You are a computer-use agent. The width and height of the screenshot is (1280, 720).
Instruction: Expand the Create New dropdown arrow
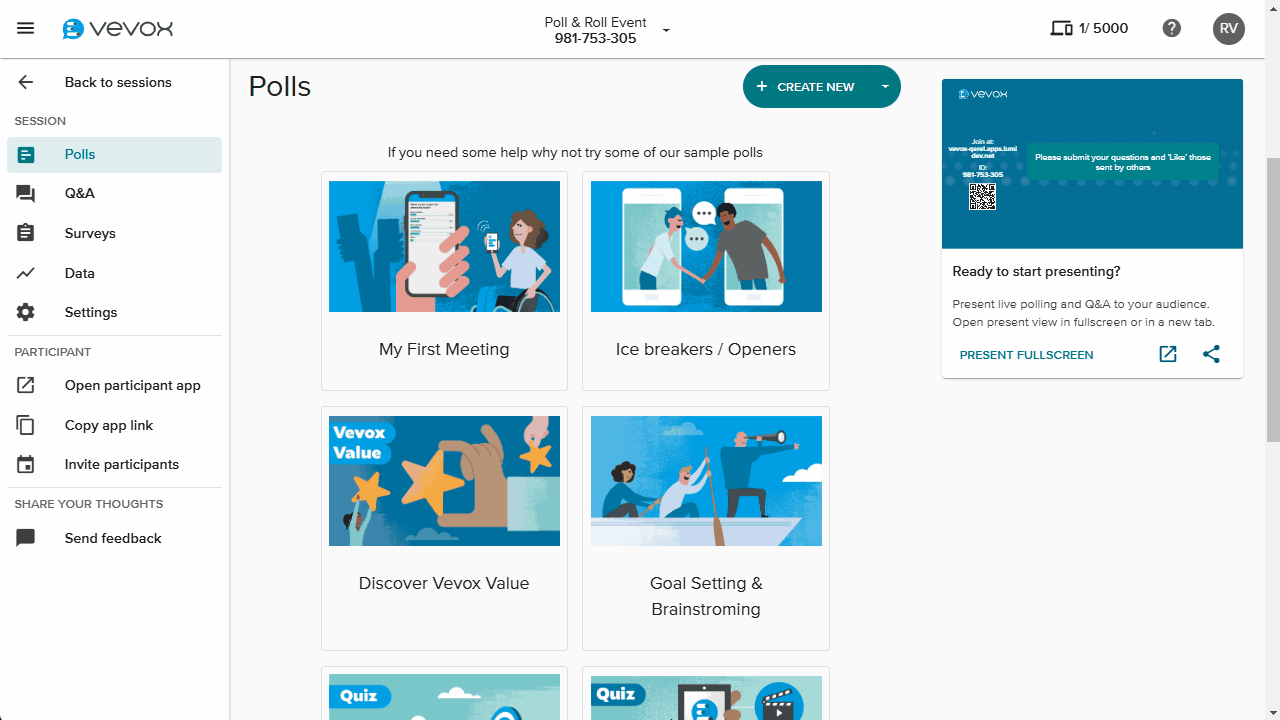(x=885, y=87)
